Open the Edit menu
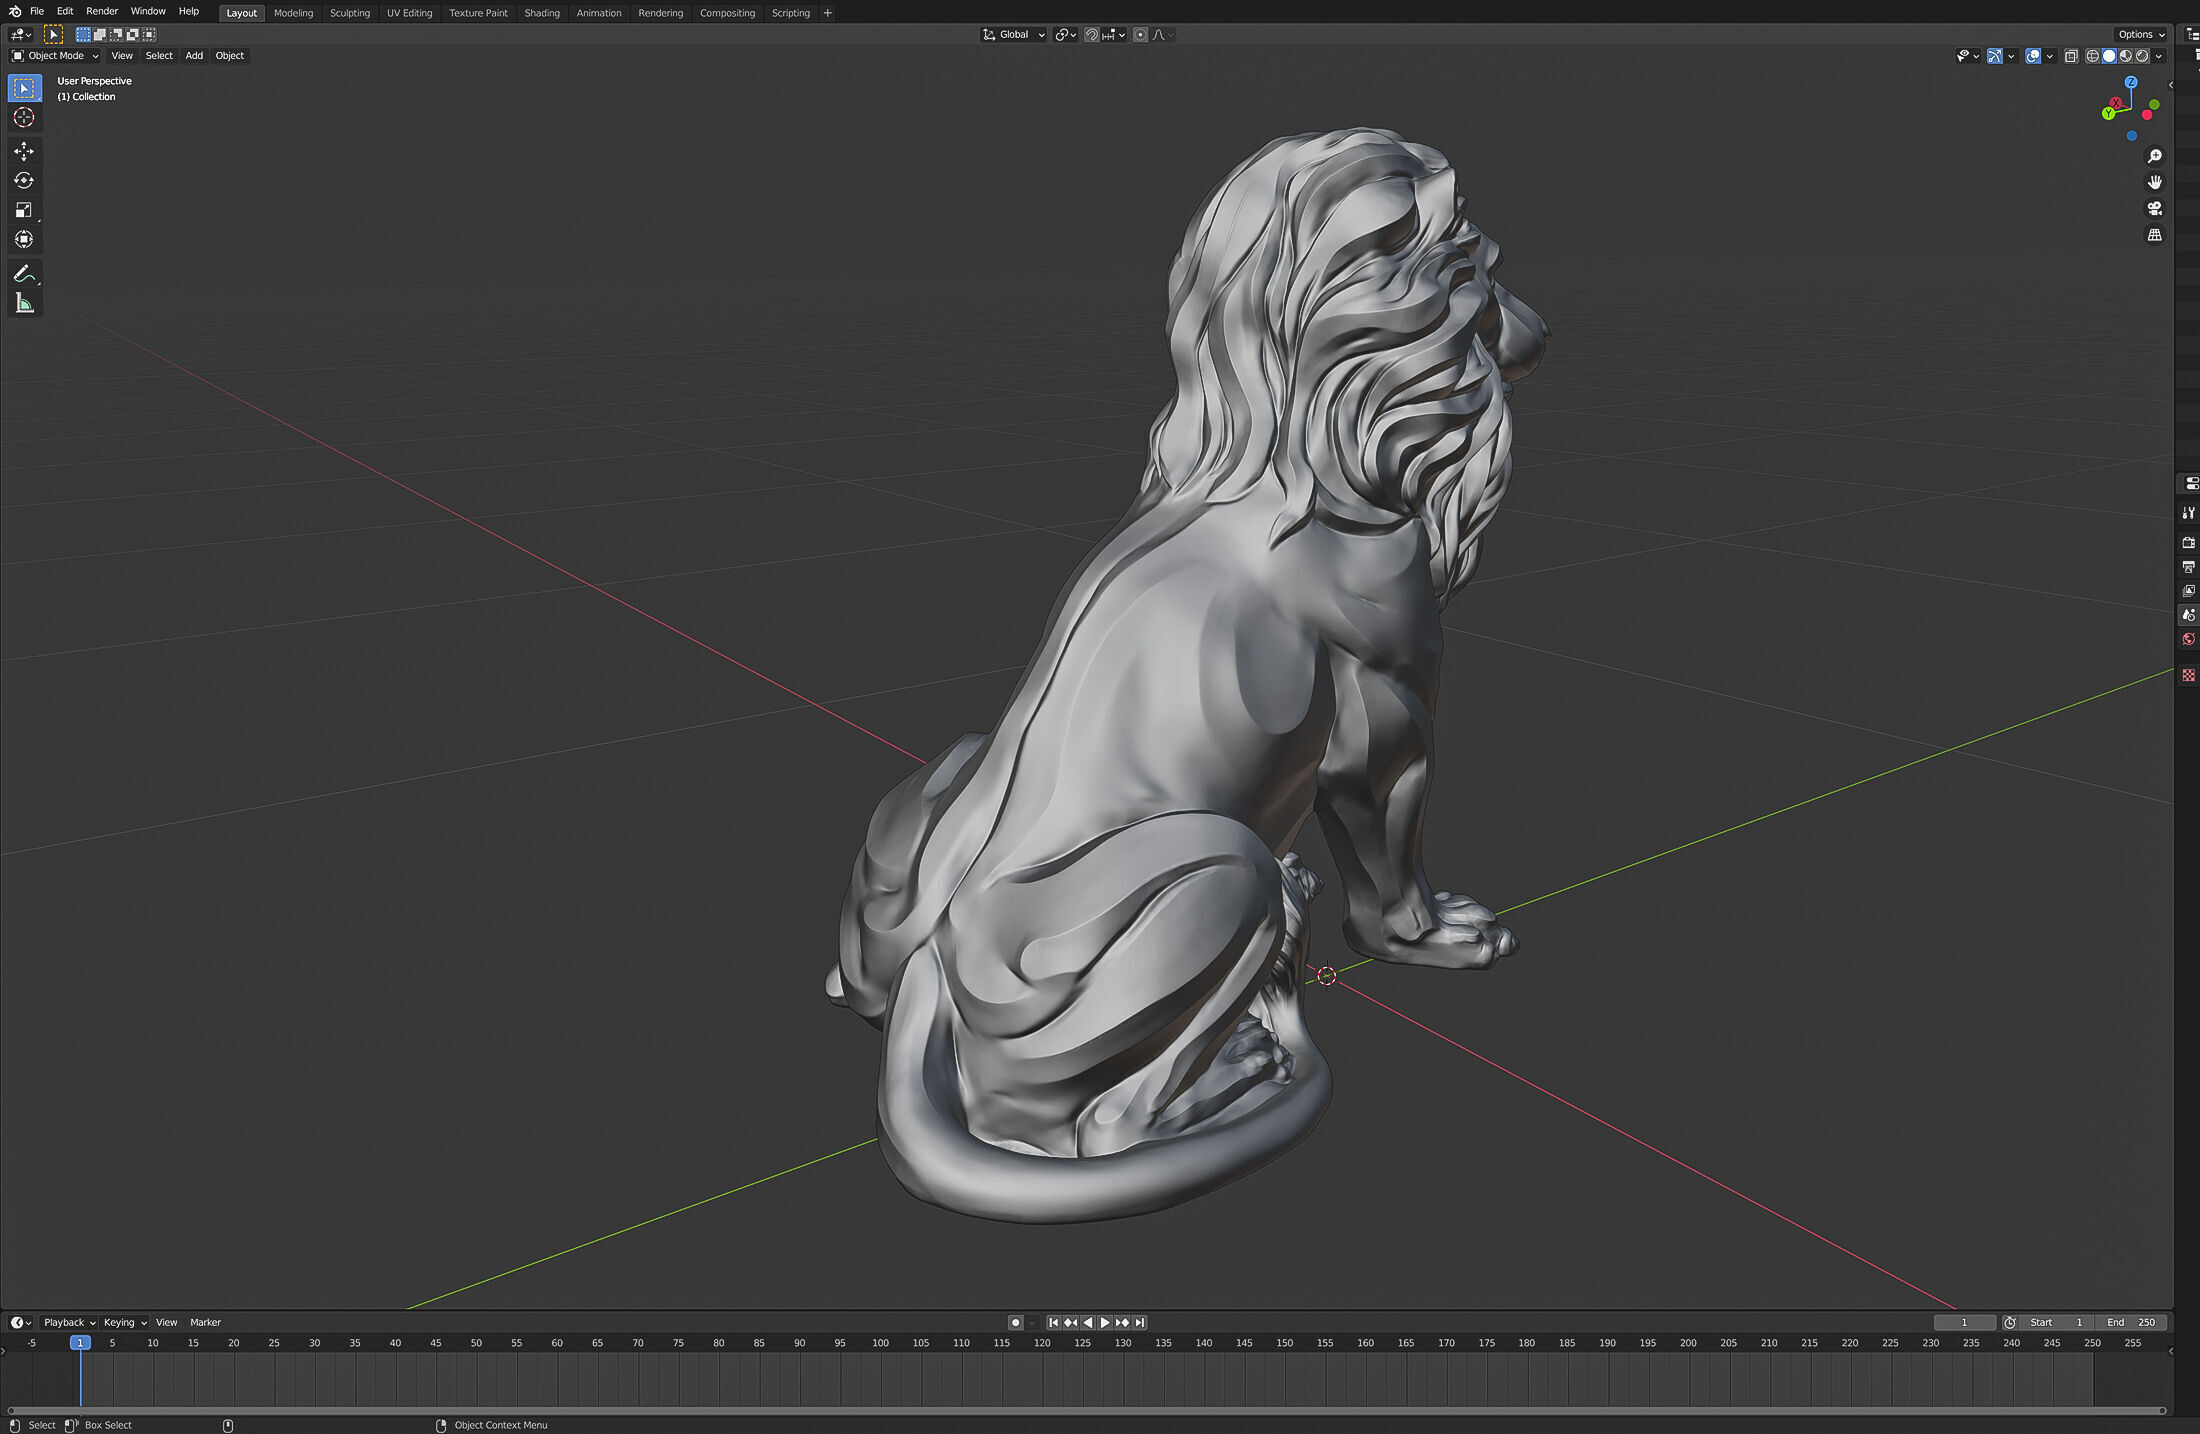 click(x=65, y=11)
